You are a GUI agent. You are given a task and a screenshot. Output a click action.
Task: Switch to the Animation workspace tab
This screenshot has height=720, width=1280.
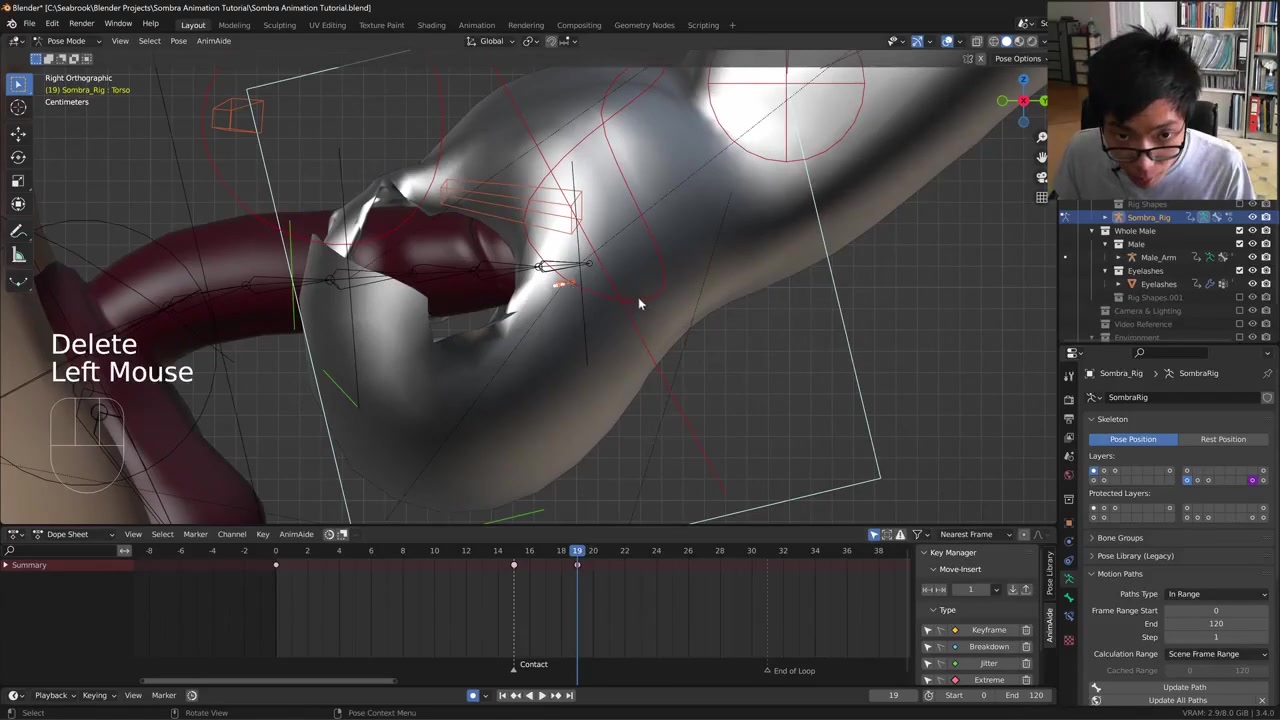(476, 25)
